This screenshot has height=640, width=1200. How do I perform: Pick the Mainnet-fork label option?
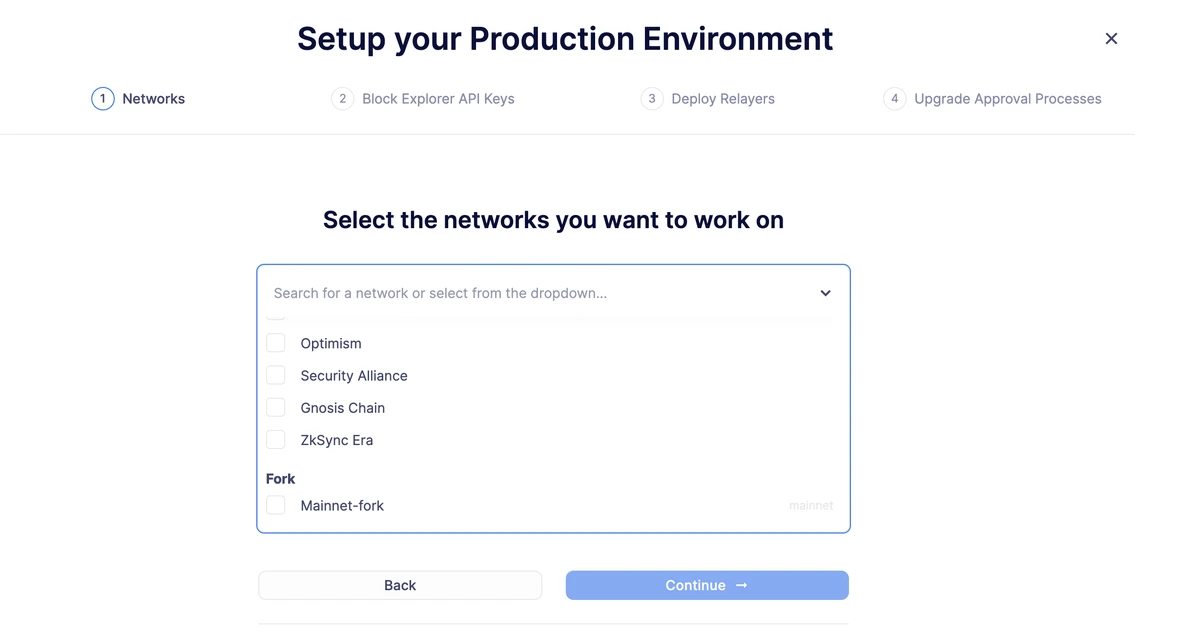coord(342,506)
